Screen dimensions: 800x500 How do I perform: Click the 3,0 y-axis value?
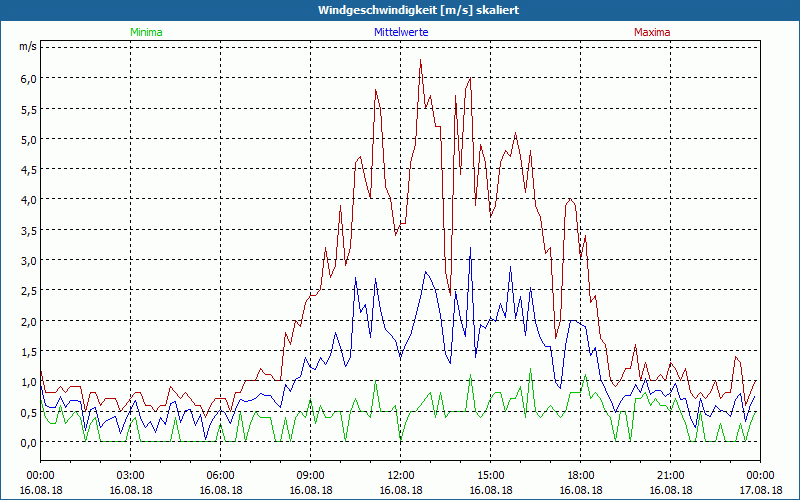(x=29, y=260)
